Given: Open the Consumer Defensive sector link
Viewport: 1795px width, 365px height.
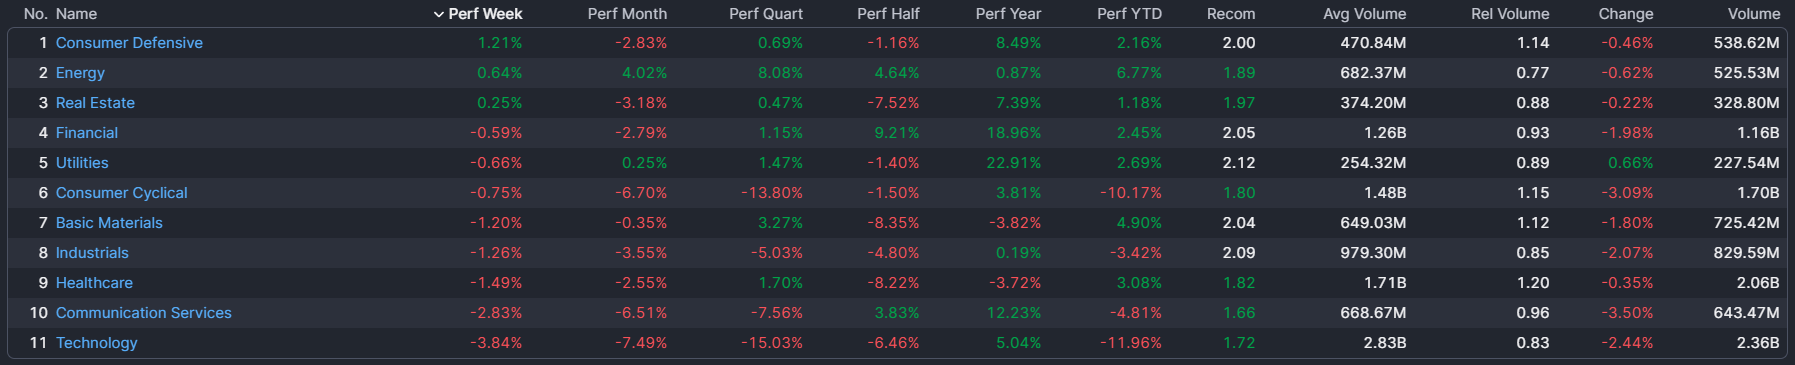Looking at the screenshot, I should coord(129,43).
